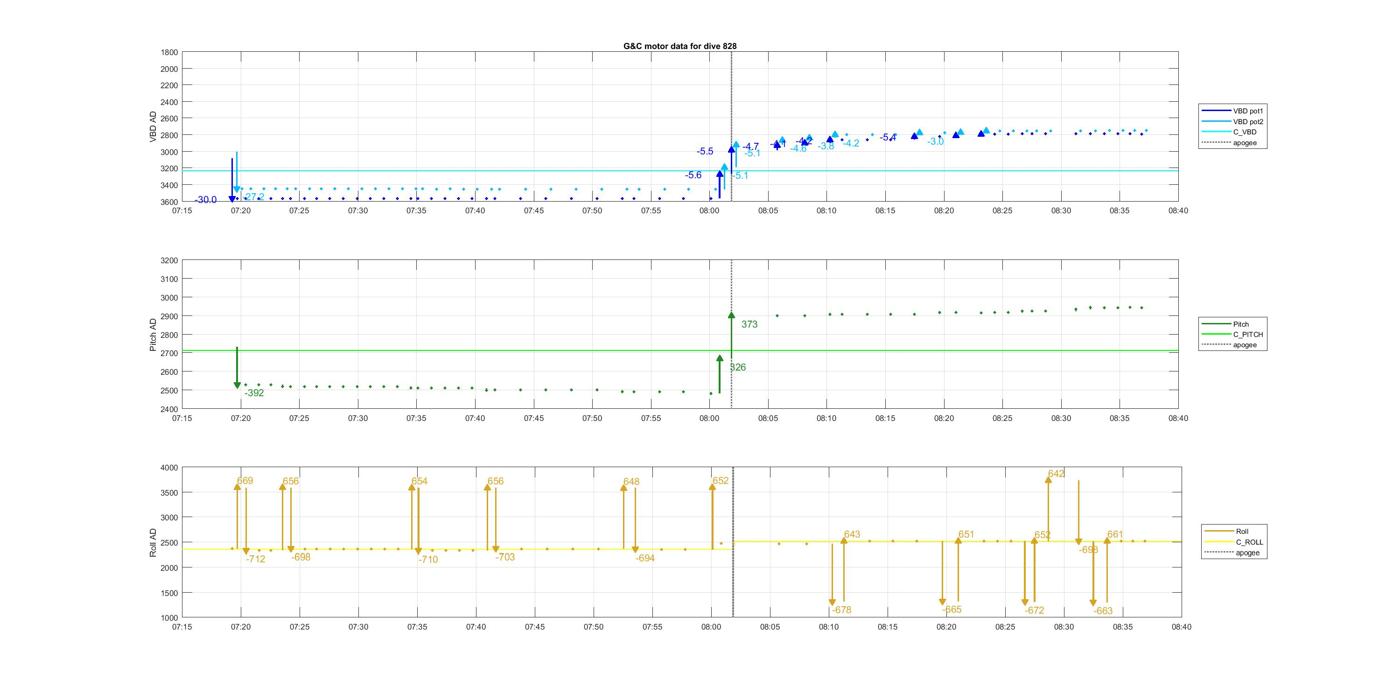Screen dimensions: 1400x693
Task: Click the '-4.2' VBD data label
Action: pos(851,143)
